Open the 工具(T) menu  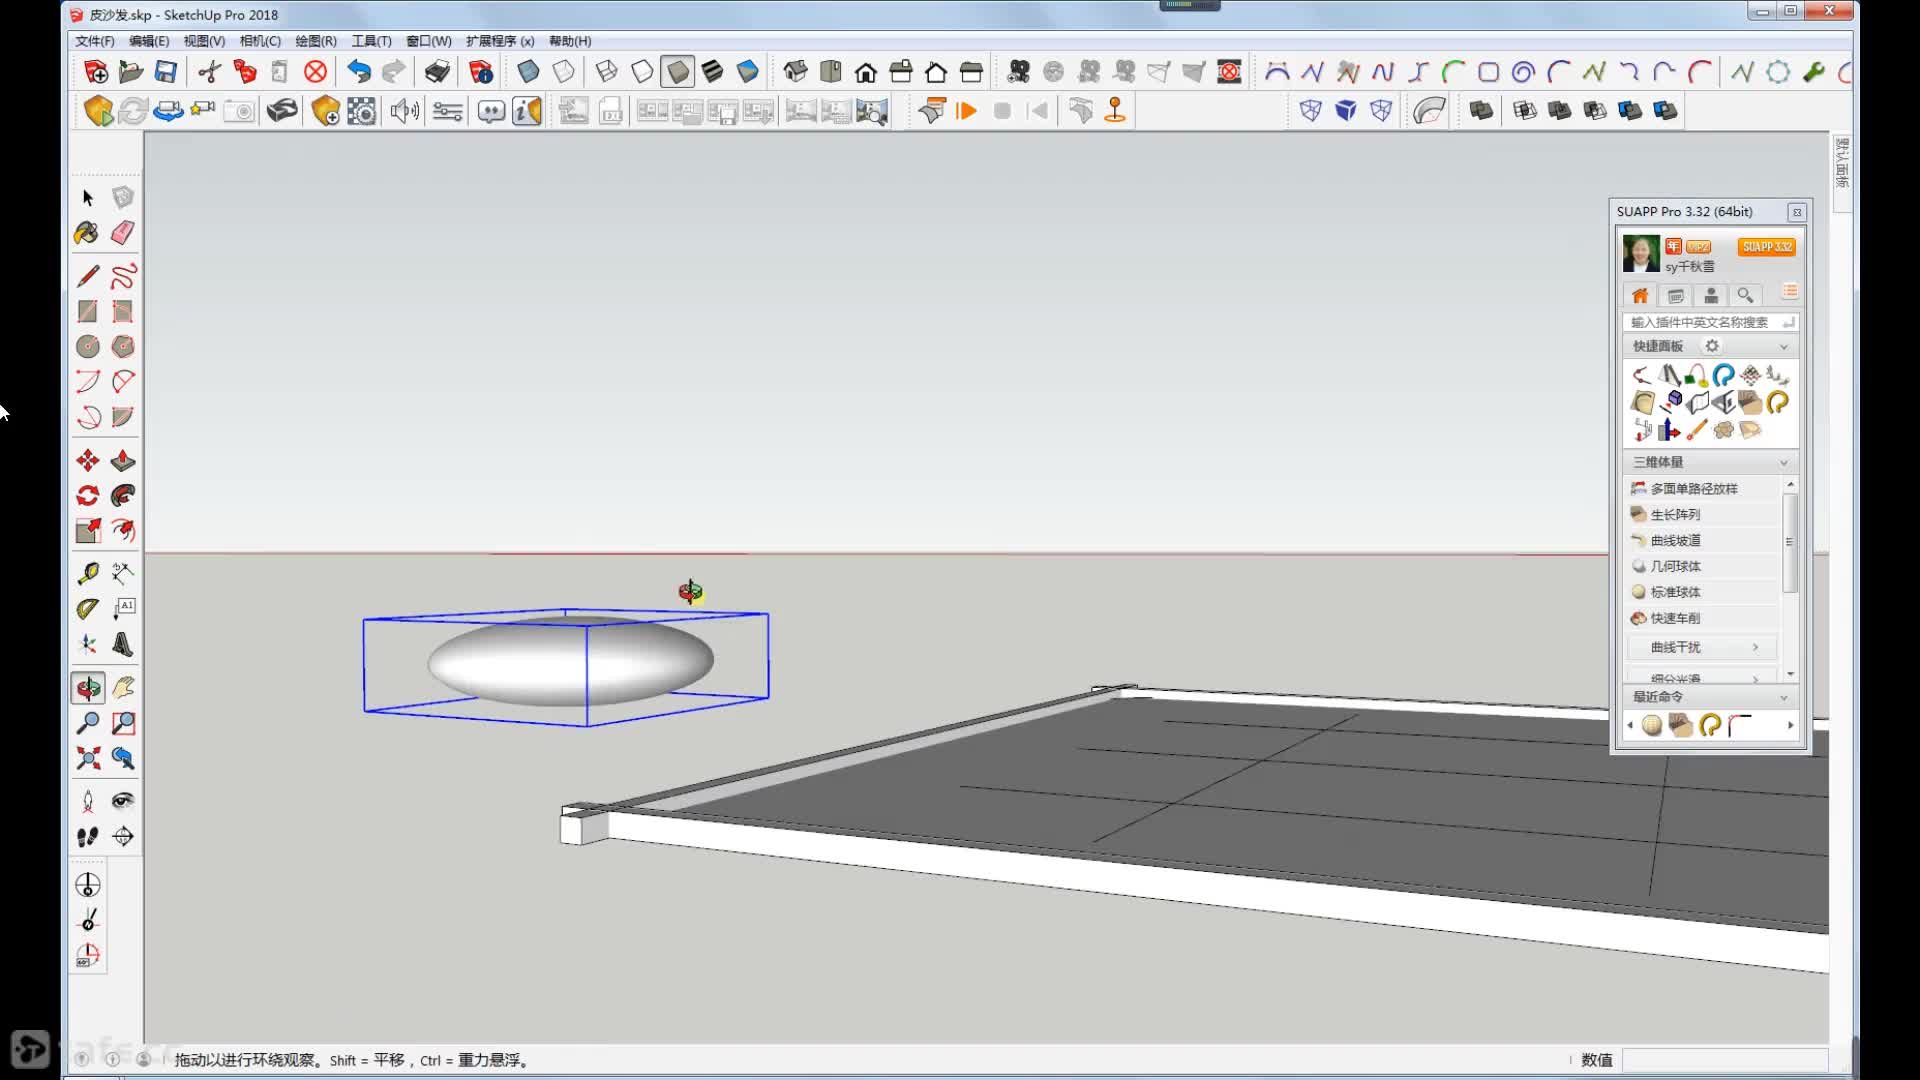[x=371, y=41]
